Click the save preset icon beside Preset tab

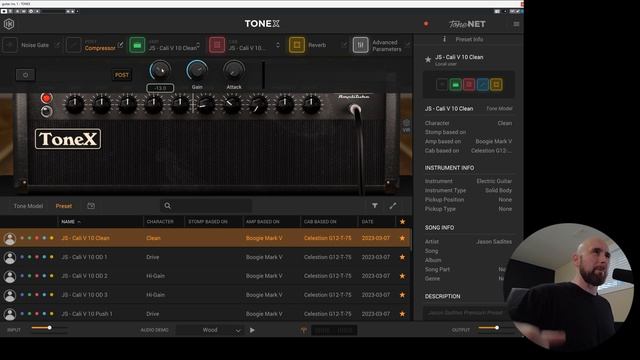91,206
